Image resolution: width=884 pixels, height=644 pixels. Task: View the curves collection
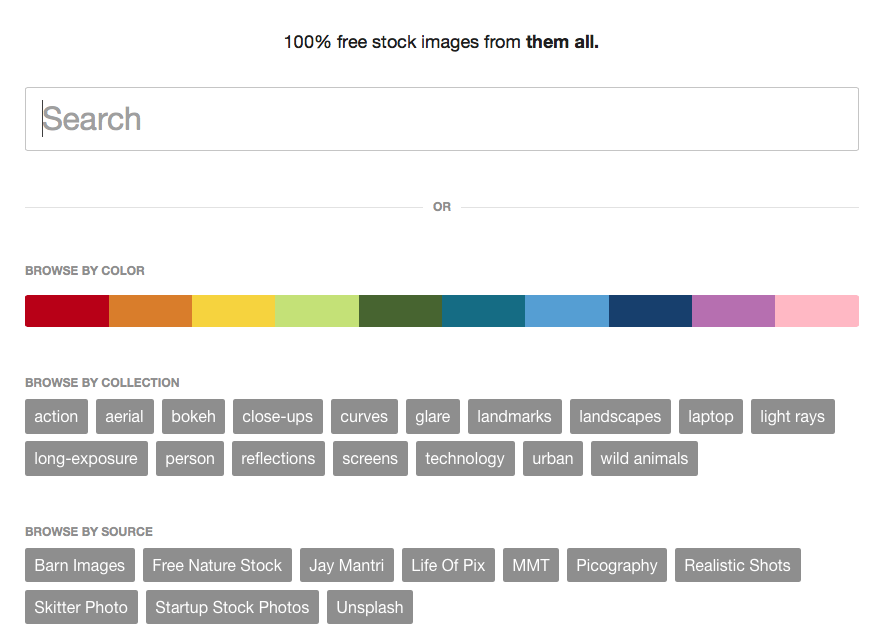tap(364, 417)
